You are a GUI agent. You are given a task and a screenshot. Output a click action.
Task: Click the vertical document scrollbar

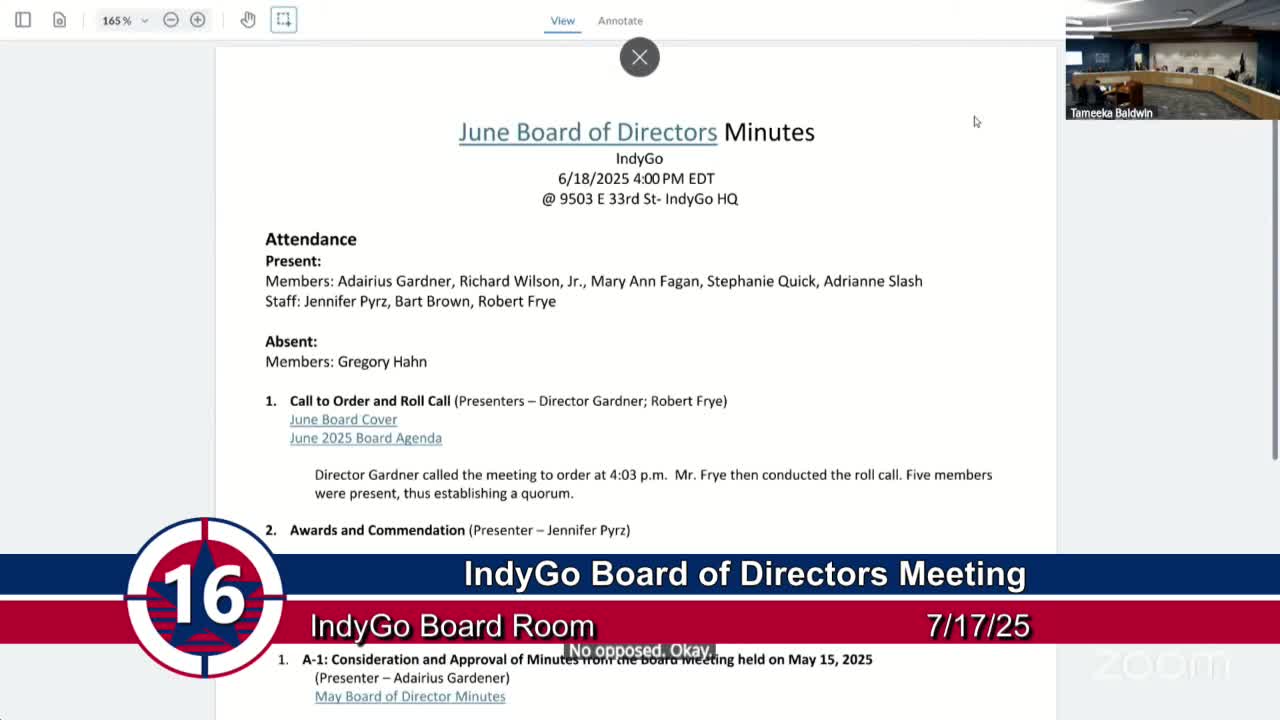1274,290
